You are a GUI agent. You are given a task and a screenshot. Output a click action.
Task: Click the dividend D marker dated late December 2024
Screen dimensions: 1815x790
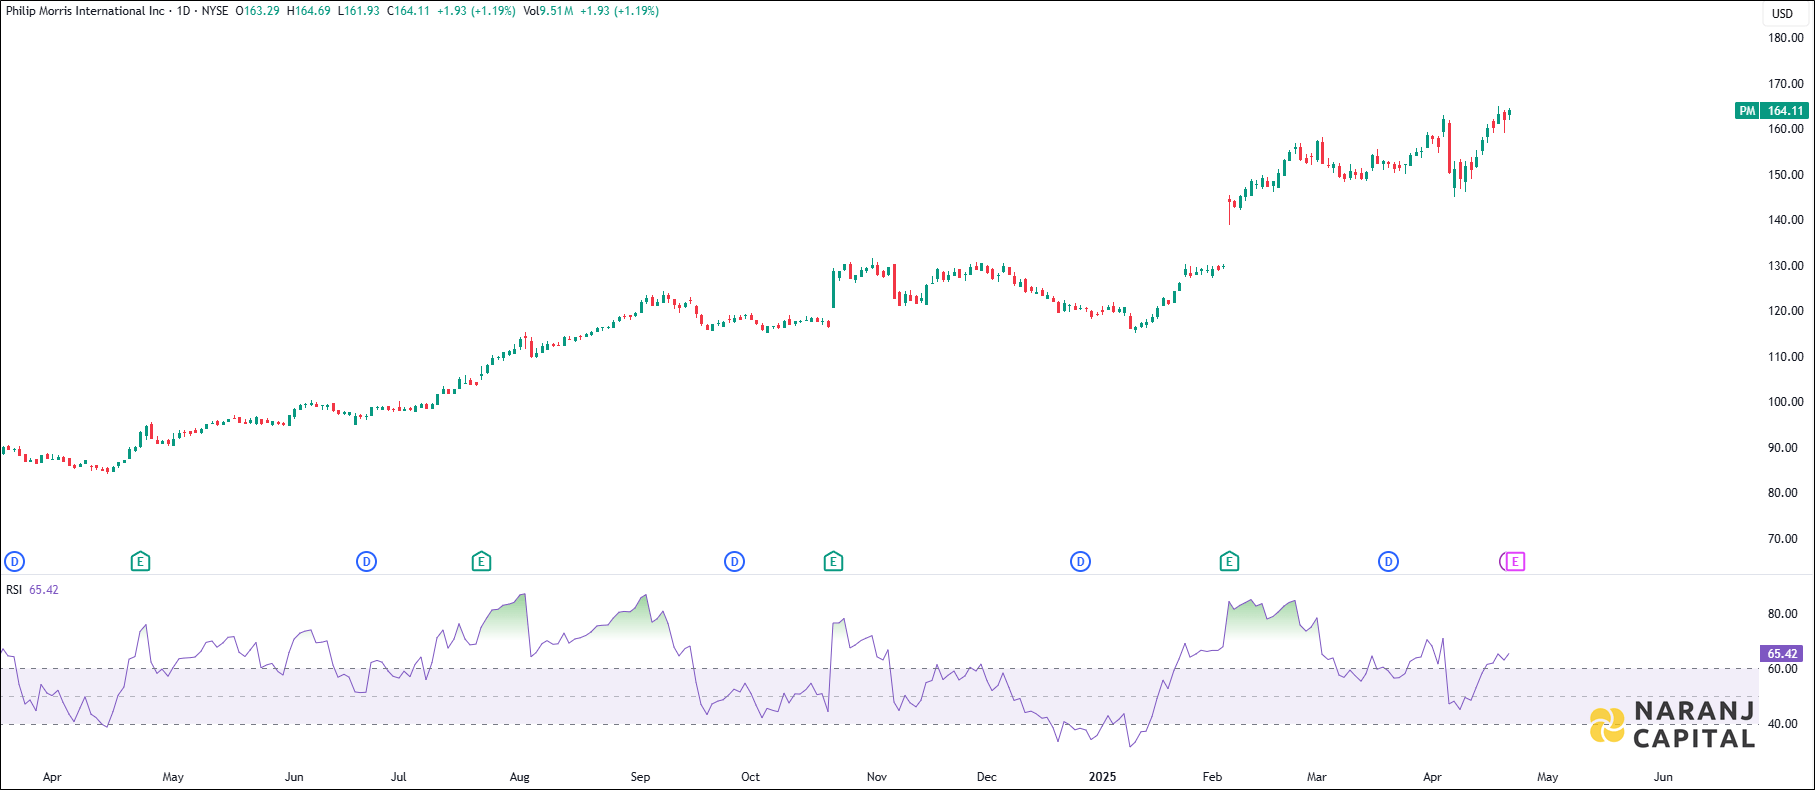pyautogui.click(x=1080, y=562)
